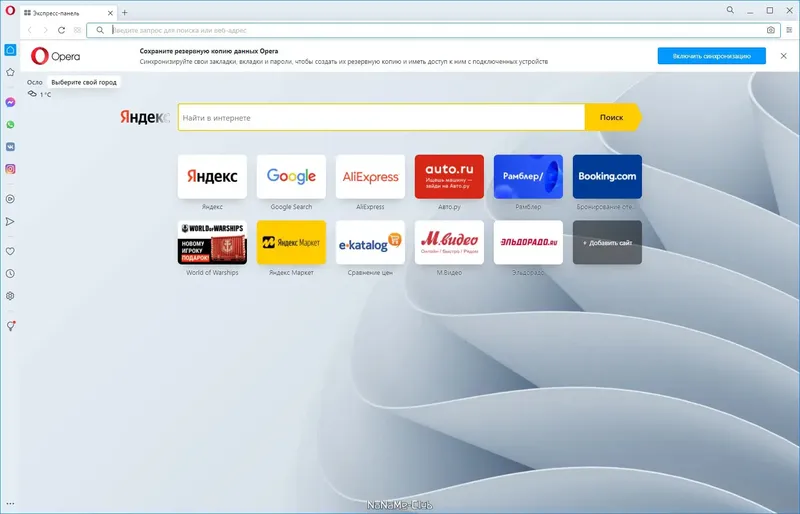This screenshot has height=514, width=800.
Task: Click the 1°C temperature reading
Action: point(45,94)
